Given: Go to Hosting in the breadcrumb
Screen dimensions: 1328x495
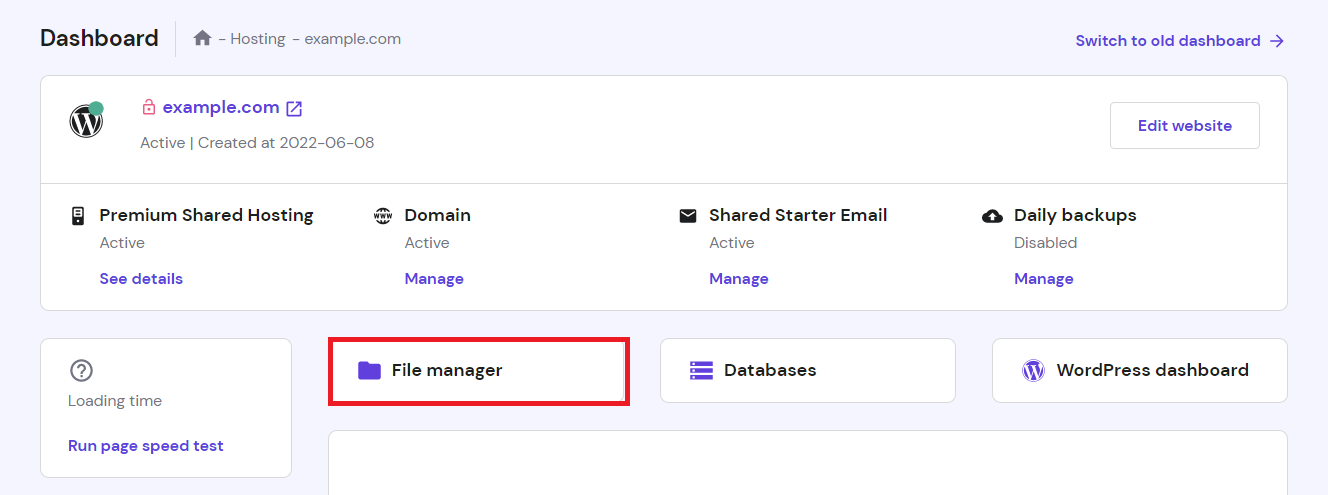Looking at the screenshot, I should 257,39.
